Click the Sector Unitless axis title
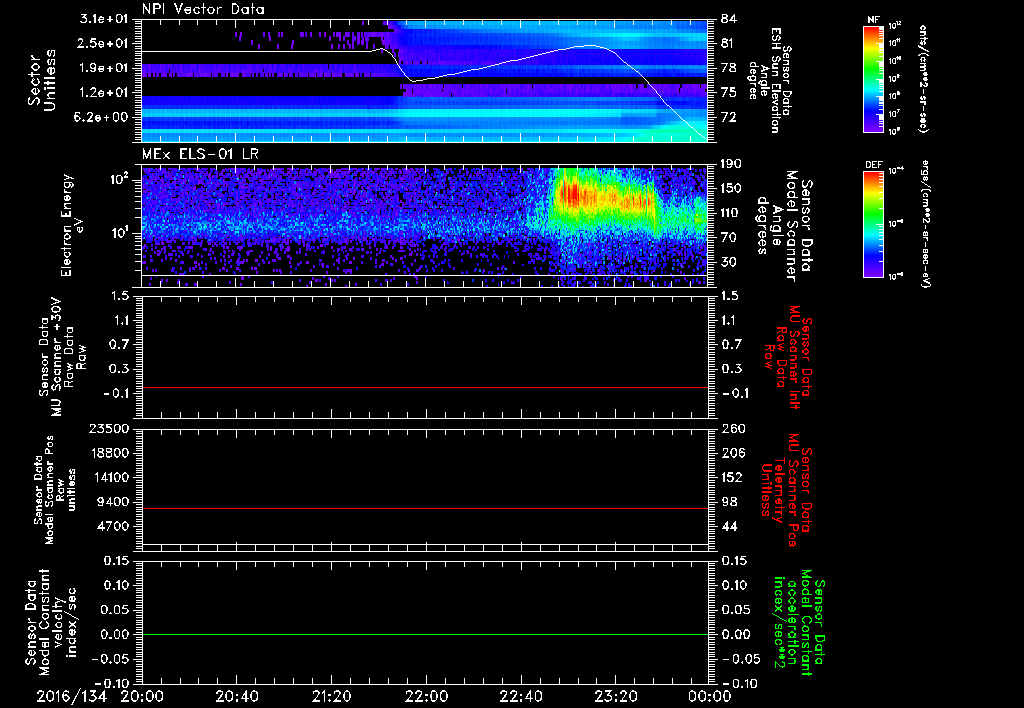This screenshot has height=708, width=1024. [42, 80]
